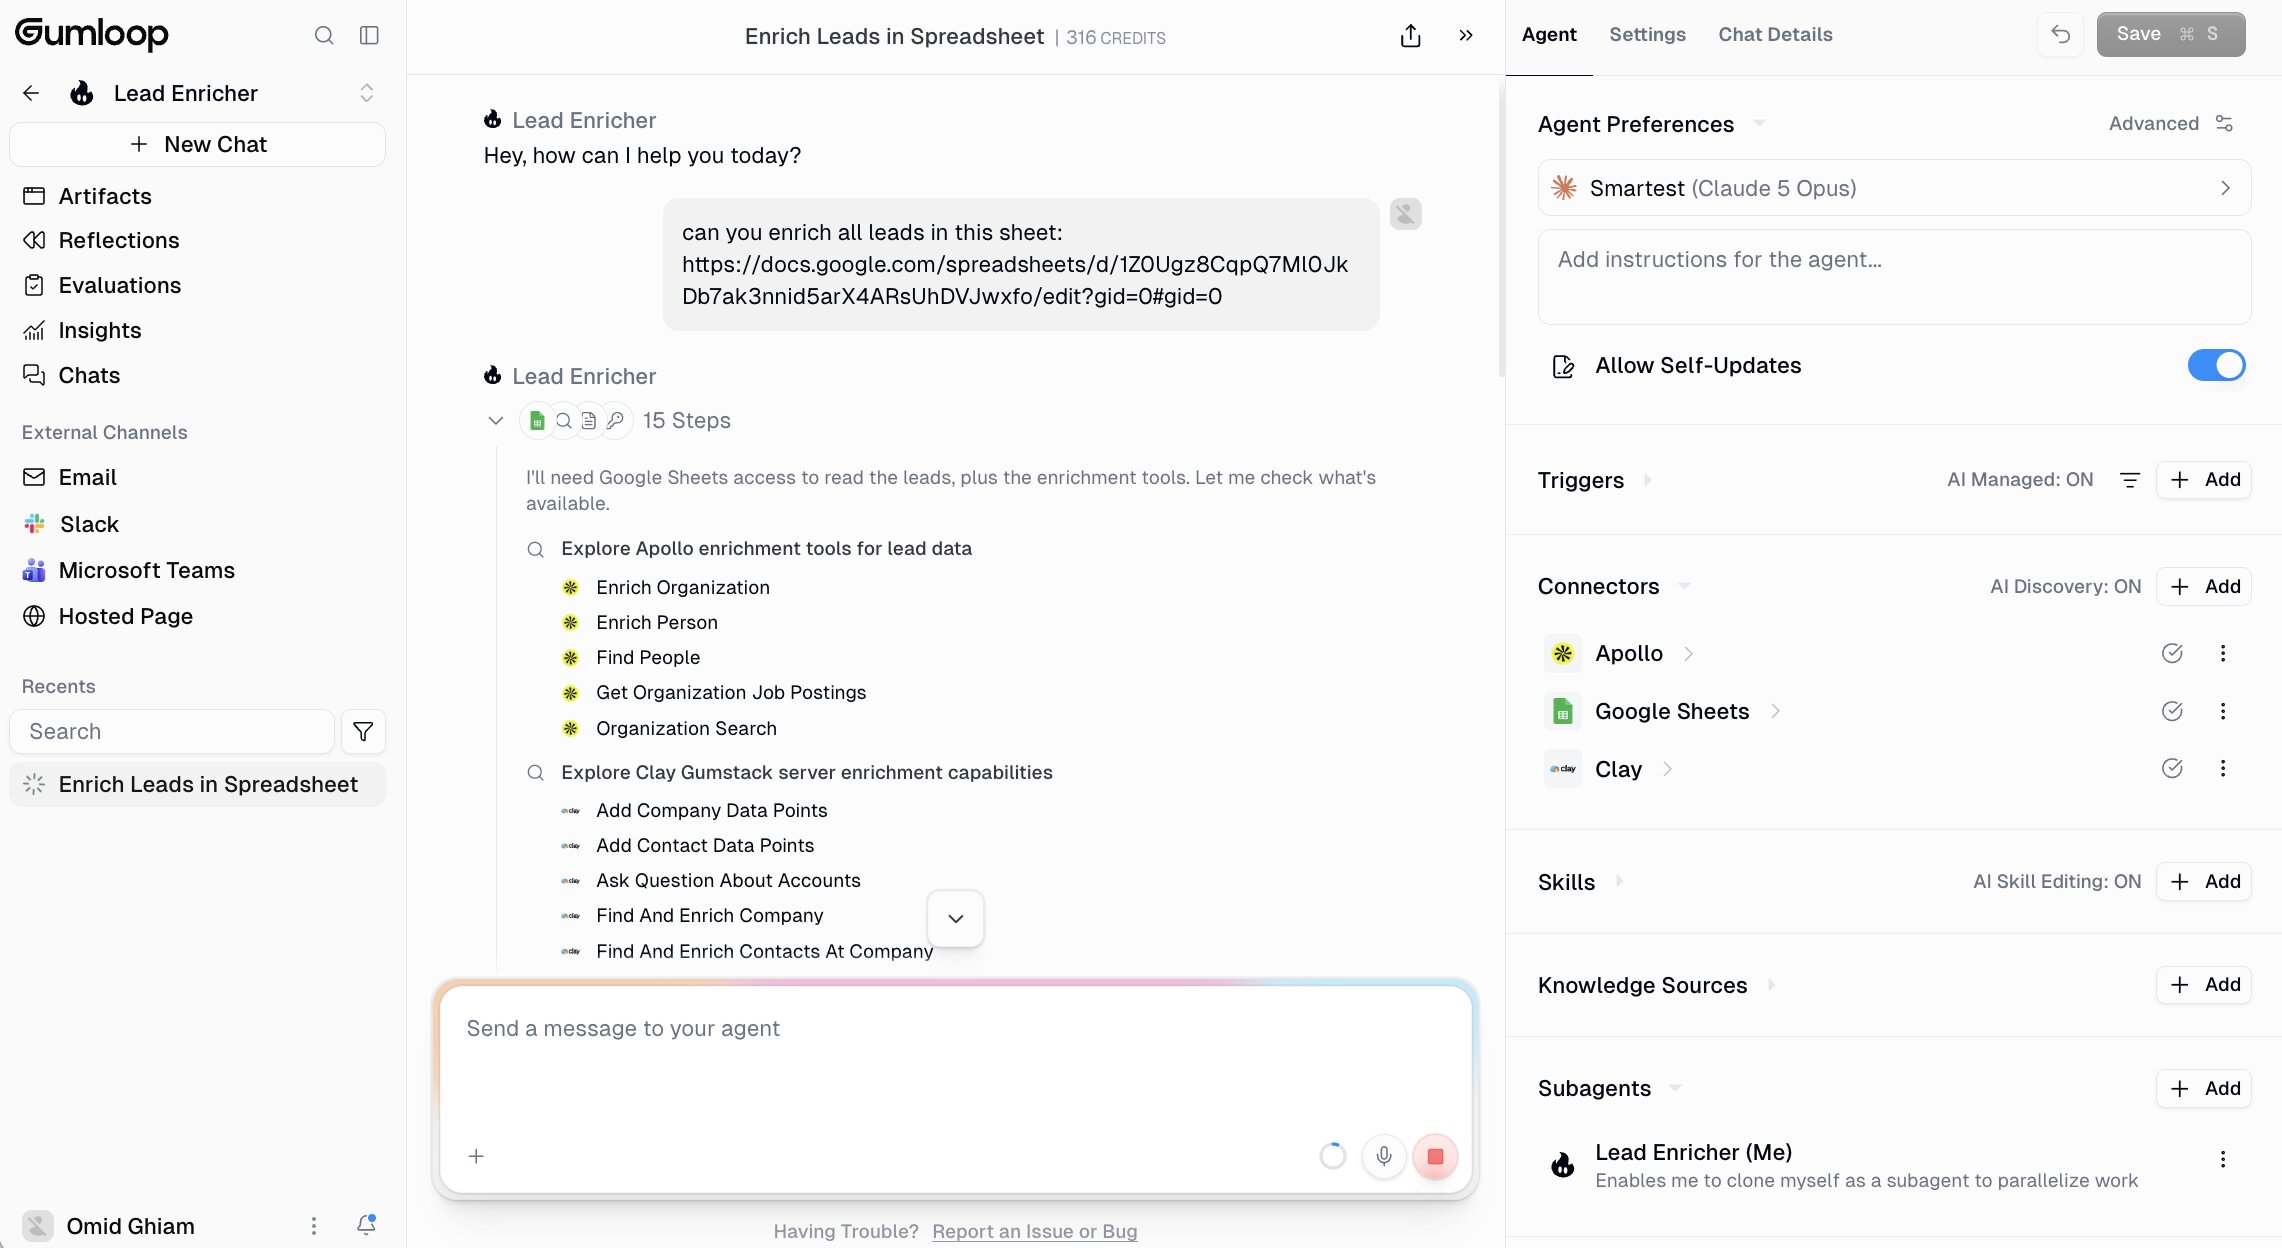The height and width of the screenshot is (1248, 2282).
Task: Select the Slack external channel
Action: tap(89, 524)
